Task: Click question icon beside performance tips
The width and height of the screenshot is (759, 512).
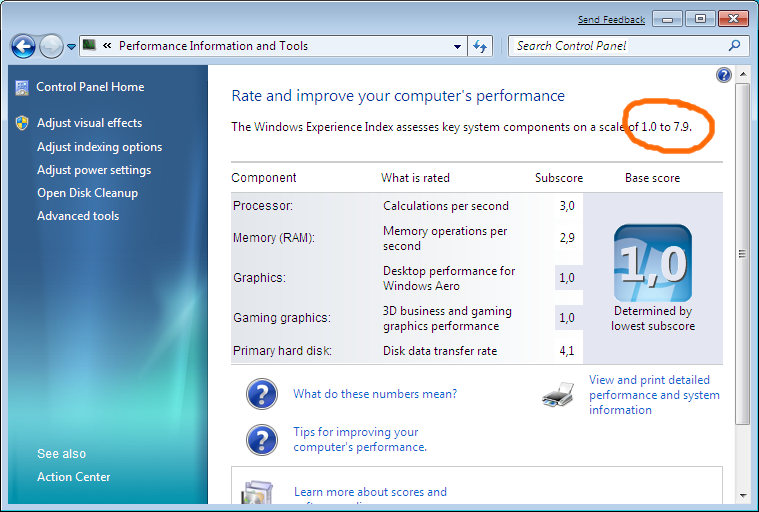Action: (x=262, y=440)
